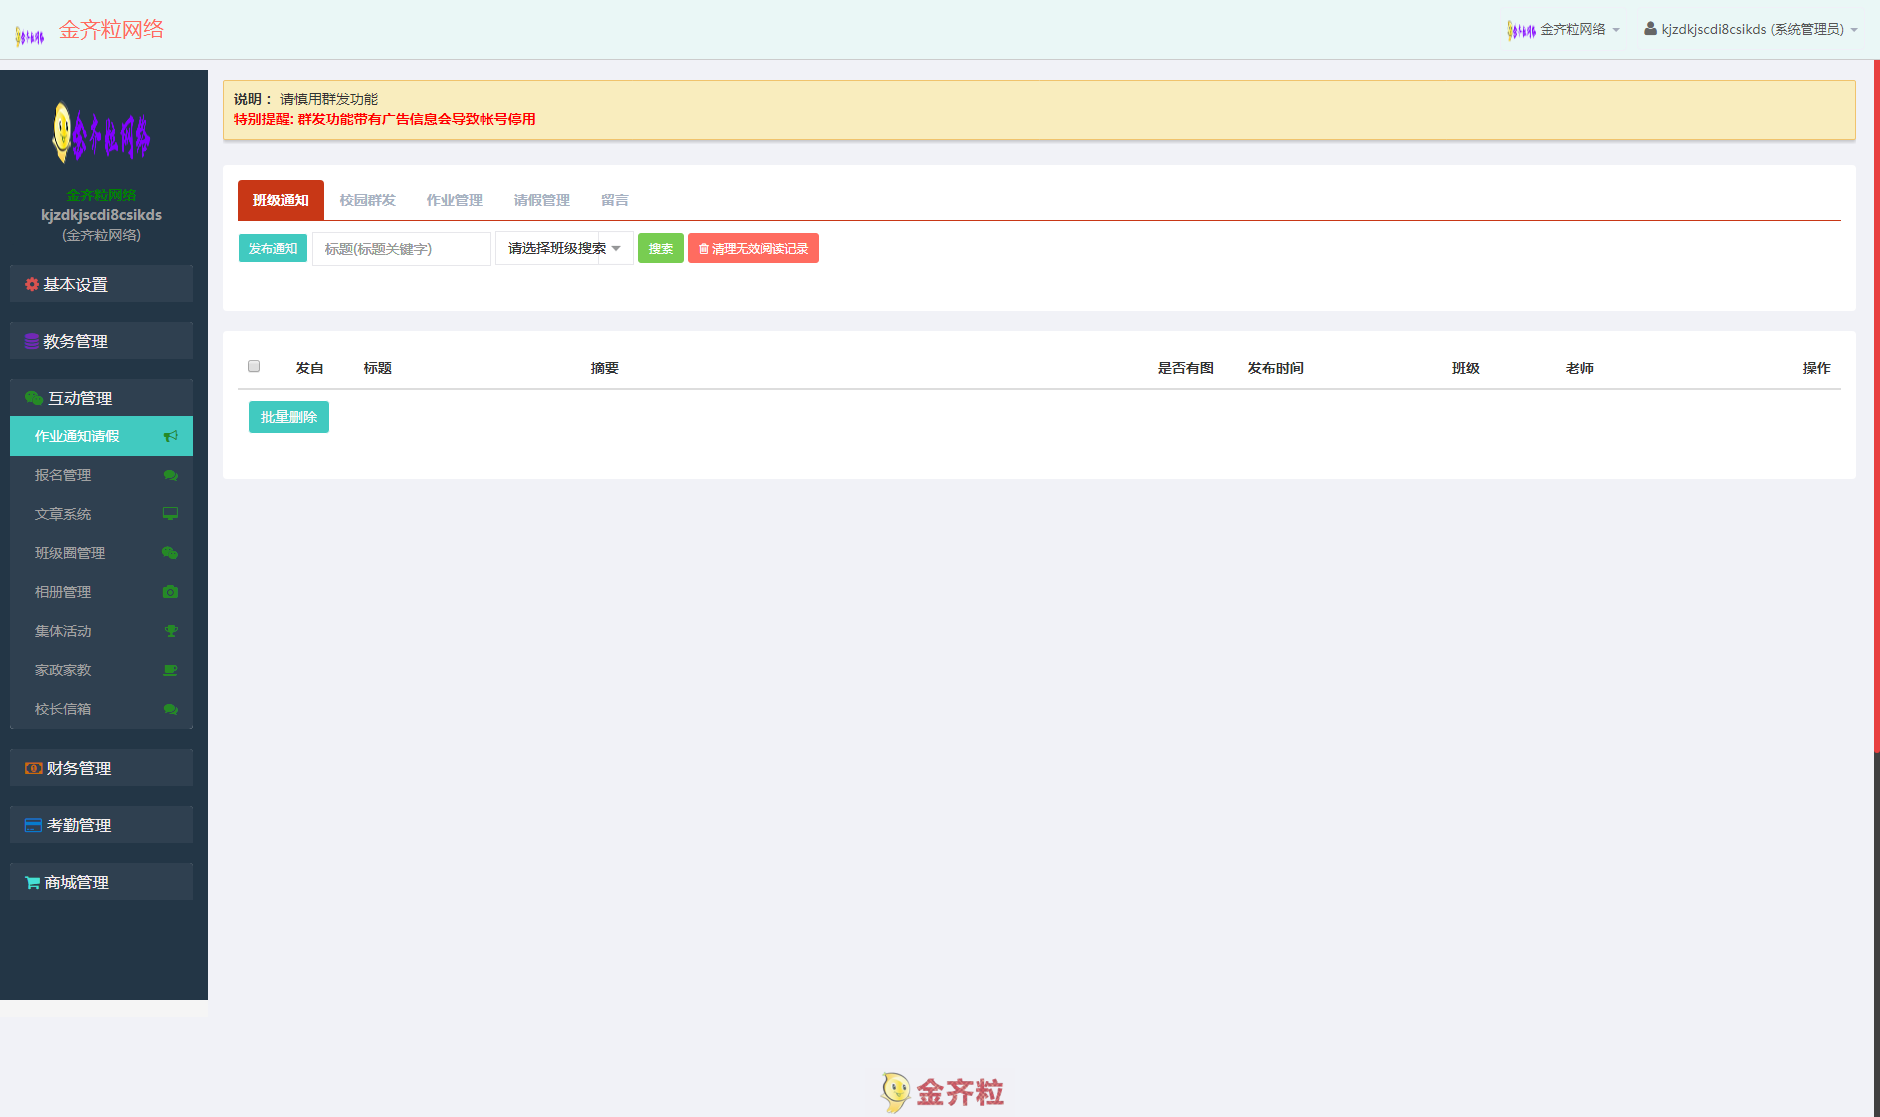Click the database icon beside 教务管理
This screenshot has height=1117, width=1880.
point(32,342)
